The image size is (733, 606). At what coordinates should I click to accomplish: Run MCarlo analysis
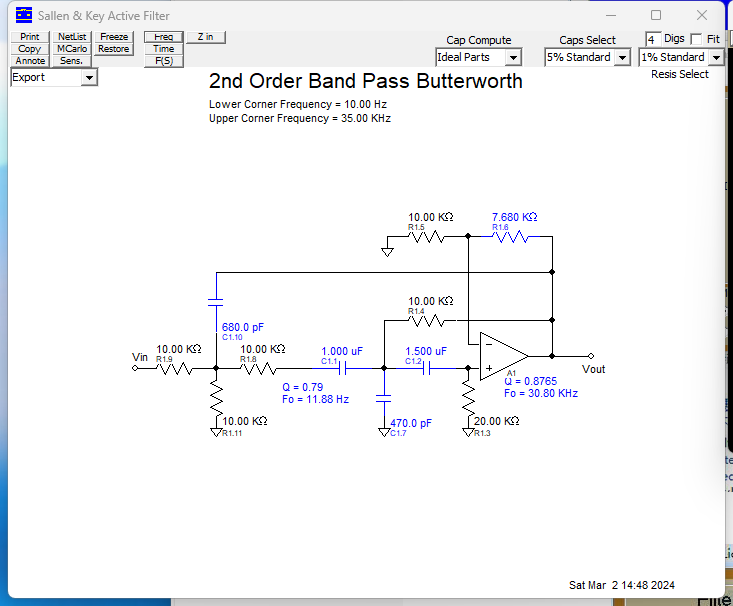(72, 49)
